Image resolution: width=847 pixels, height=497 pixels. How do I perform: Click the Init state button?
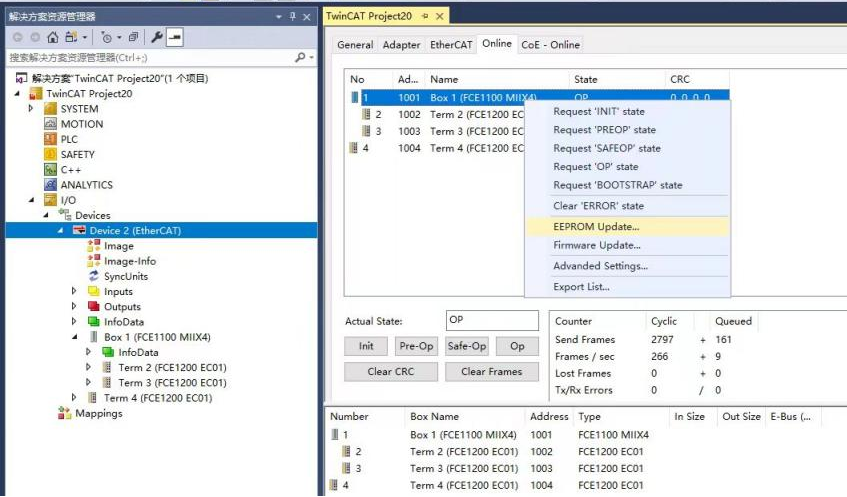[x=366, y=346]
